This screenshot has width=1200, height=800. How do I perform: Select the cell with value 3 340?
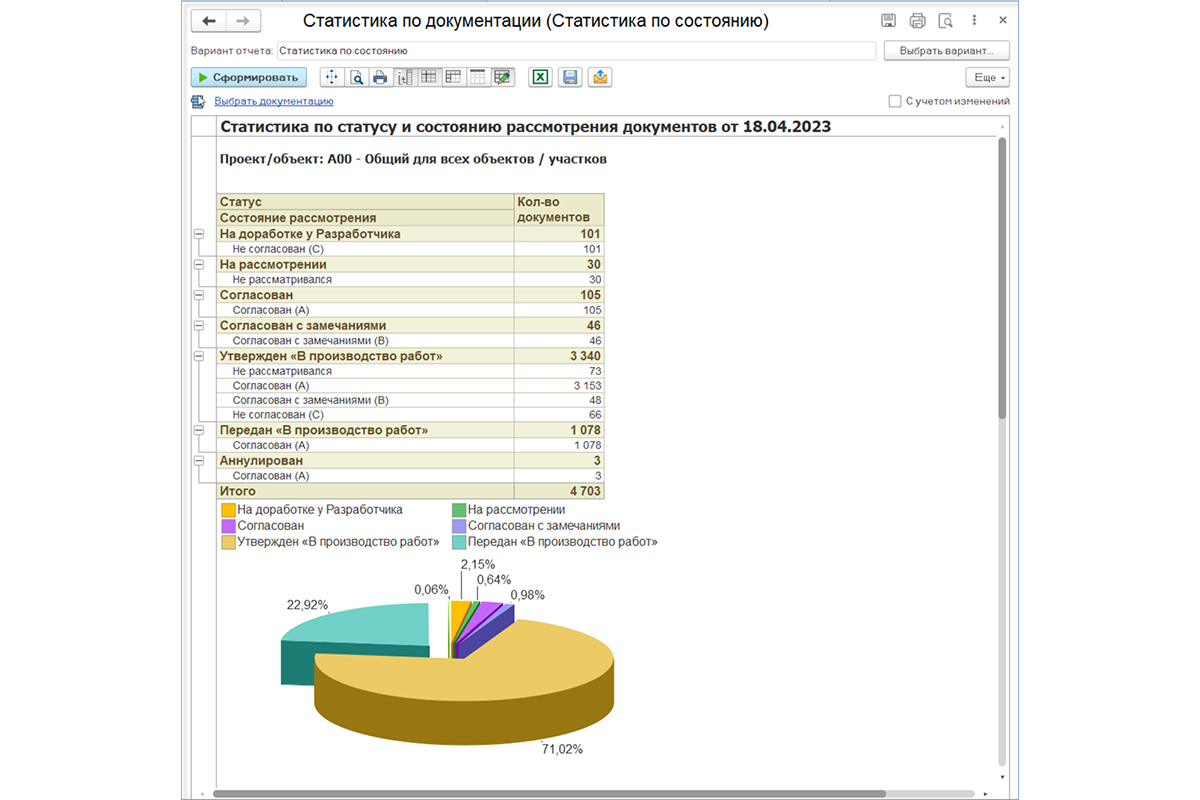coord(559,355)
